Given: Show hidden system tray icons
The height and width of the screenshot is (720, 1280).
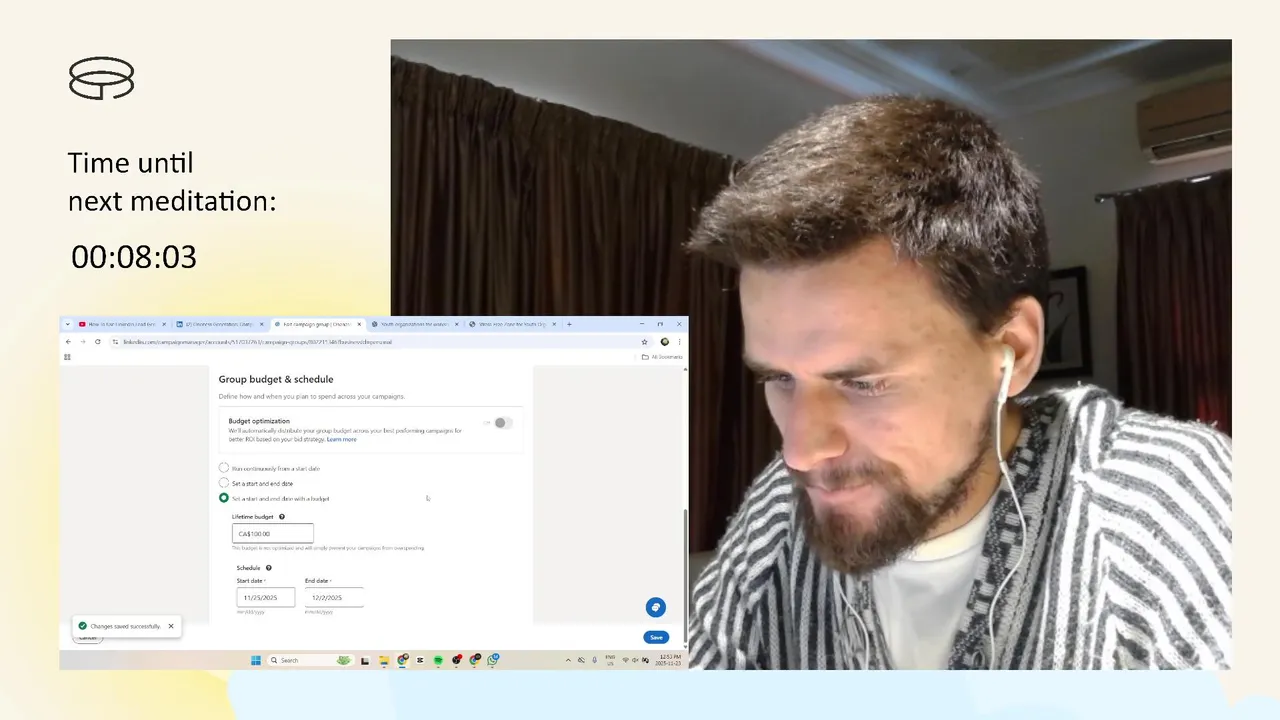Looking at the screenshot, I should [568, 660].
